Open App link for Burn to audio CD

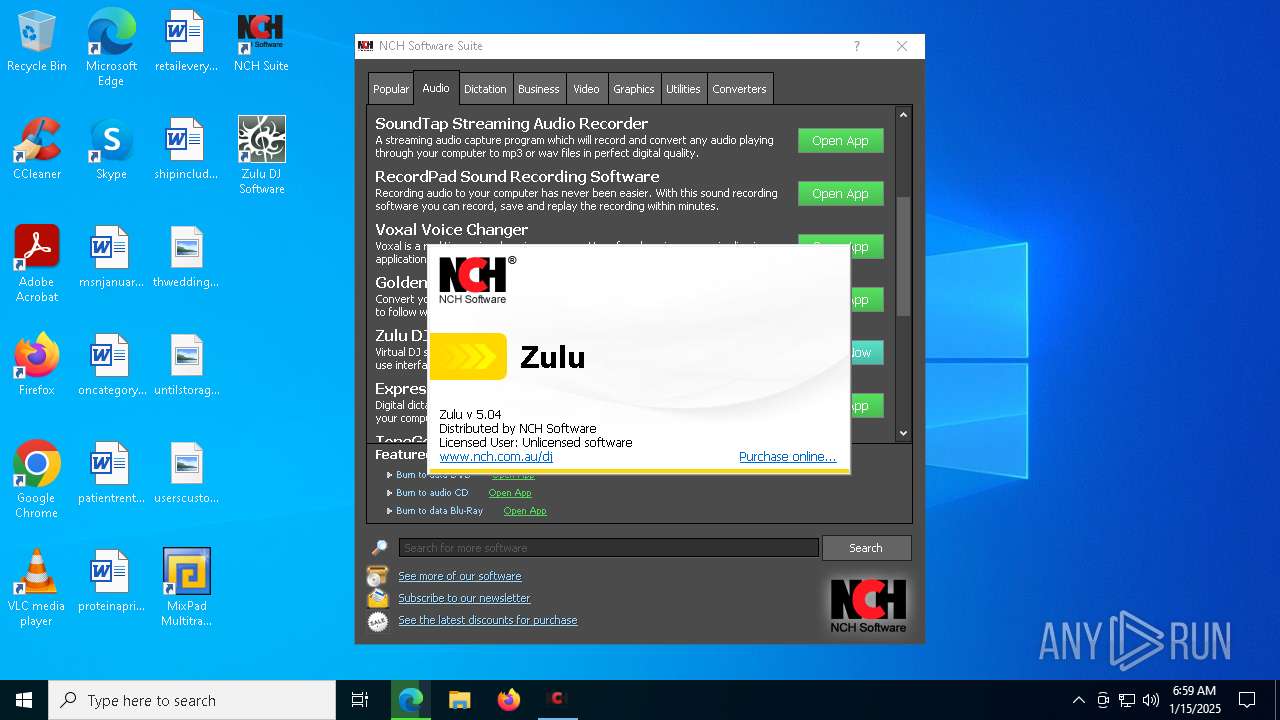coord(510,493)
